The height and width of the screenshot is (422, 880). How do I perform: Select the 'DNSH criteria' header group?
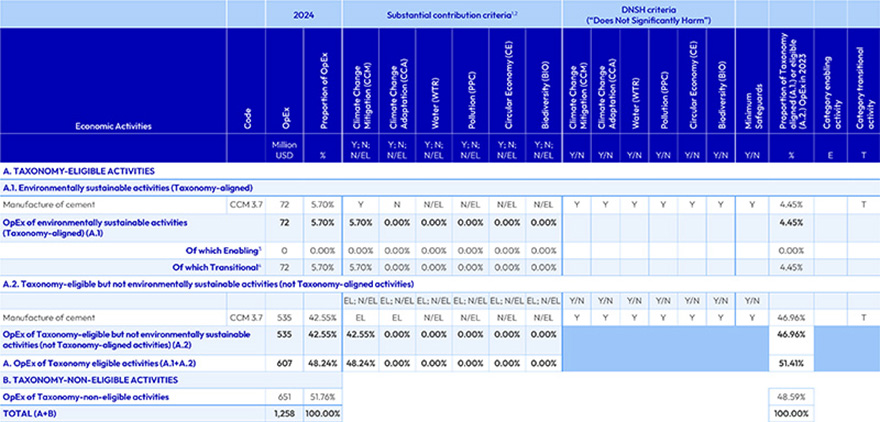[x=648, y=14]
